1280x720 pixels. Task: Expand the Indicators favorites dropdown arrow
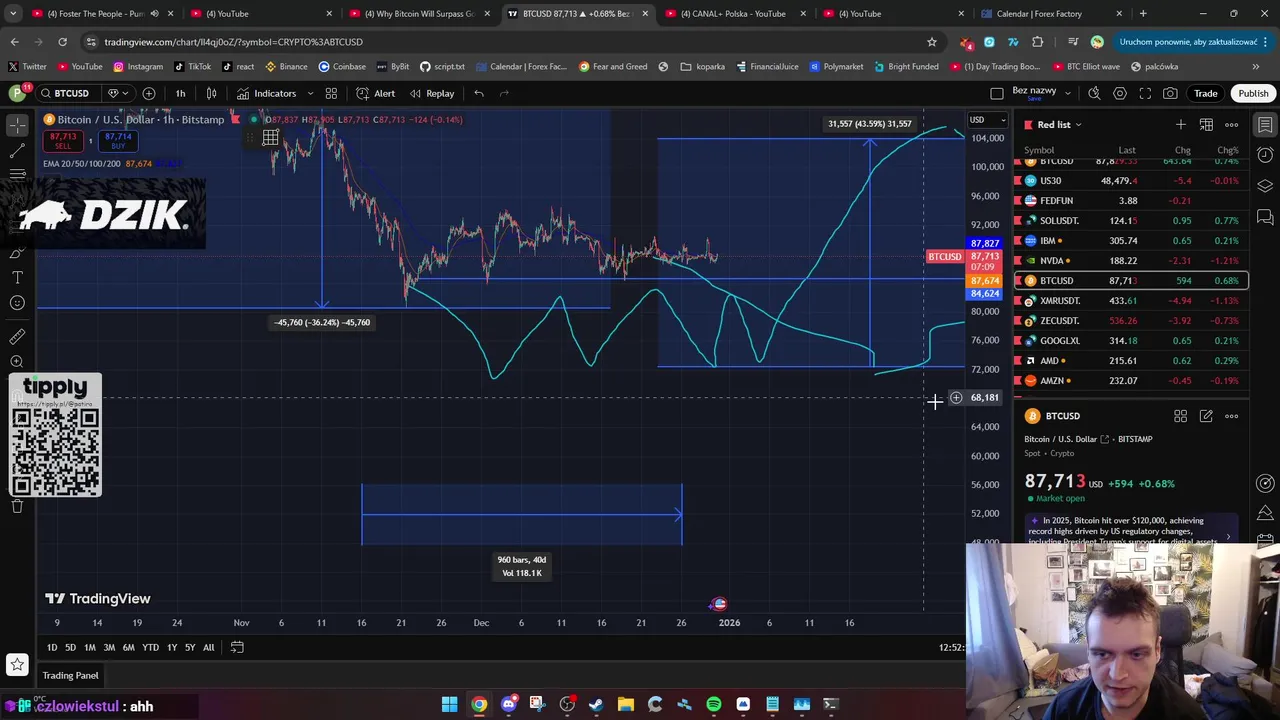pos(310,93)
